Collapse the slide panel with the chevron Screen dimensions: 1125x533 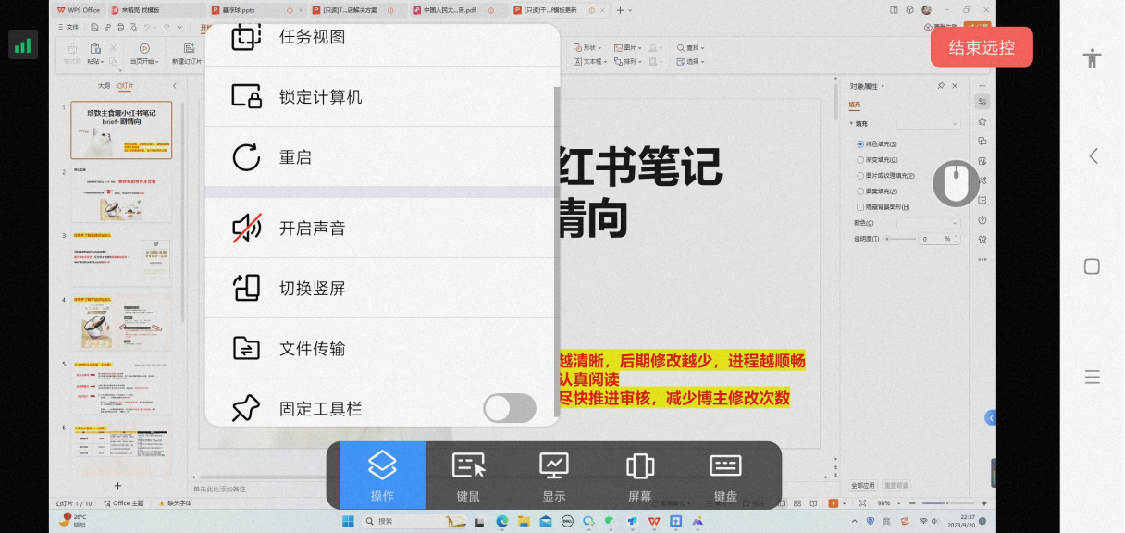click(x=174, y=85)
